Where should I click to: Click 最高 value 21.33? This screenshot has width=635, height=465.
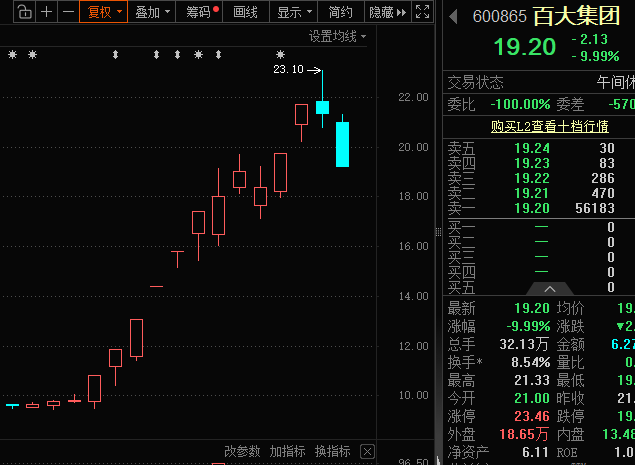click(x=532, y=380)
